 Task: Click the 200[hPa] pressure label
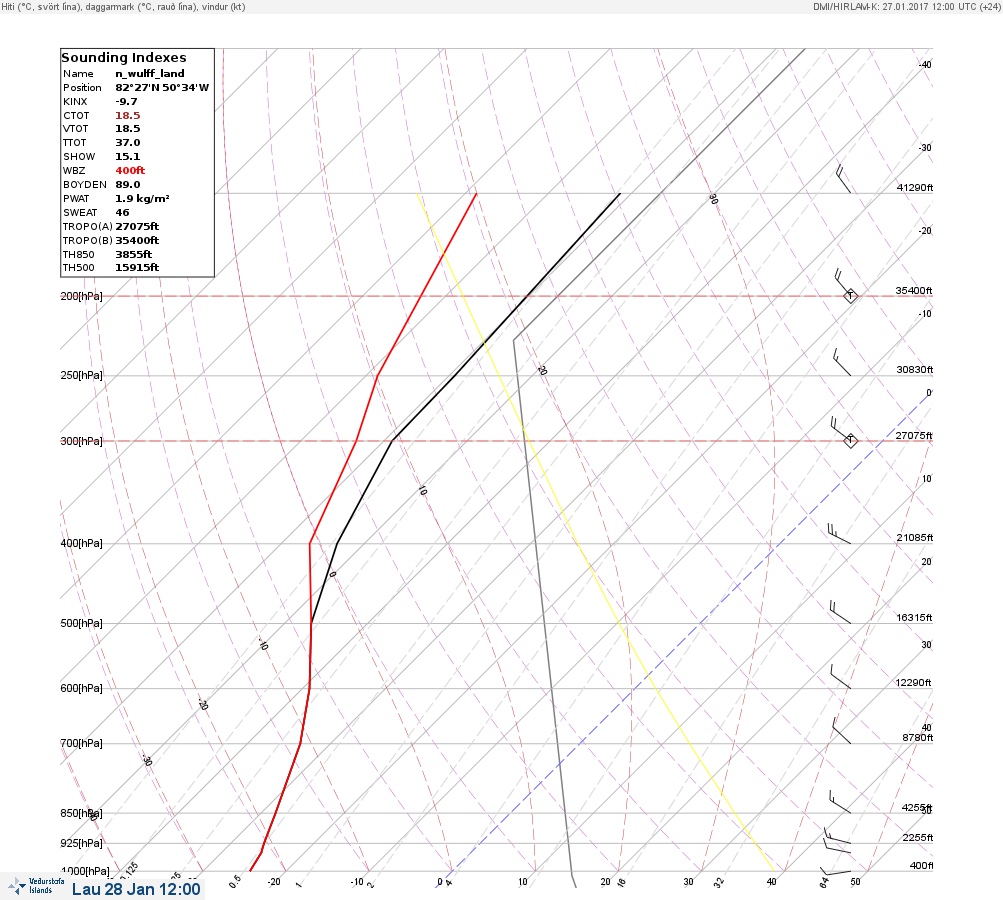tap(81, 296)
